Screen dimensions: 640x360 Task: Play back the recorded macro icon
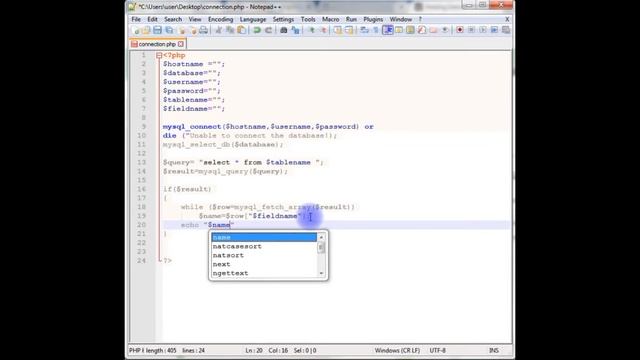coord(482,30)
